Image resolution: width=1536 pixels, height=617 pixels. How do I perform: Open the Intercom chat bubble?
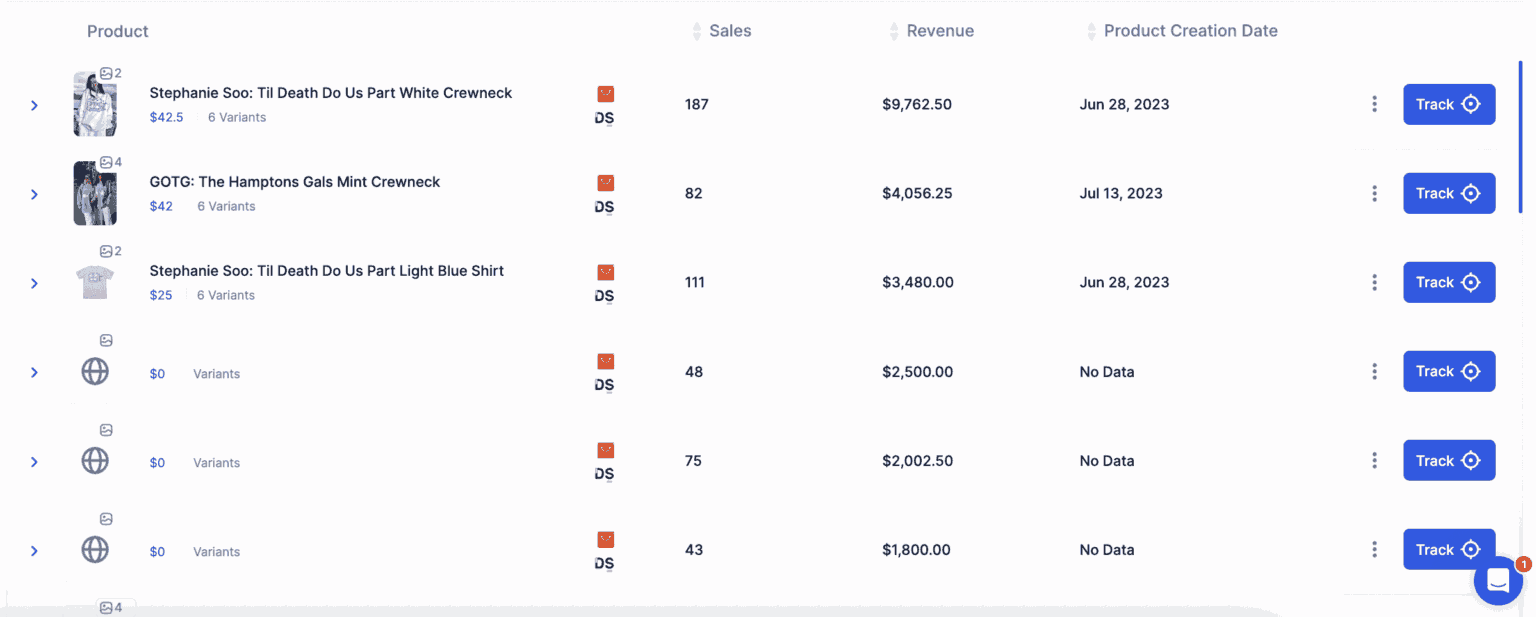coord(1497,580)
